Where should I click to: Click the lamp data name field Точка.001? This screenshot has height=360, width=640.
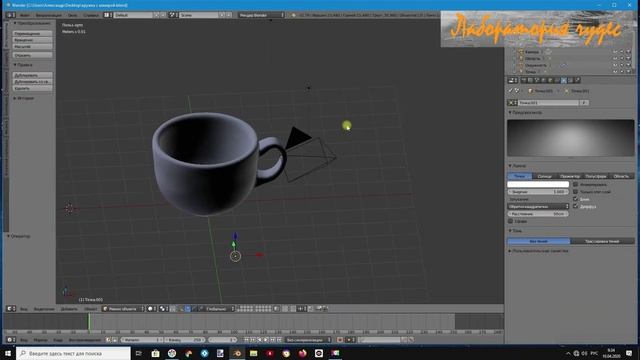coord(548,103)
